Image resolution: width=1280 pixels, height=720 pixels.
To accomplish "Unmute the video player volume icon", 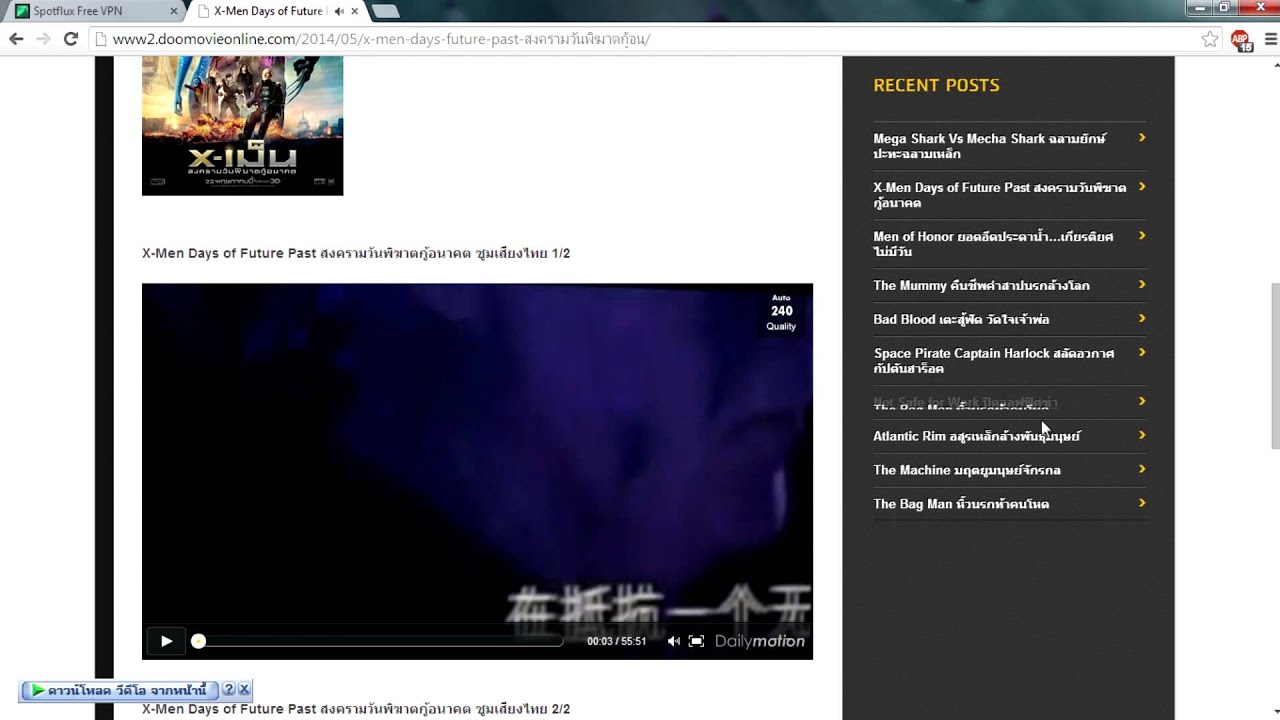I will [x=673, y=641].
